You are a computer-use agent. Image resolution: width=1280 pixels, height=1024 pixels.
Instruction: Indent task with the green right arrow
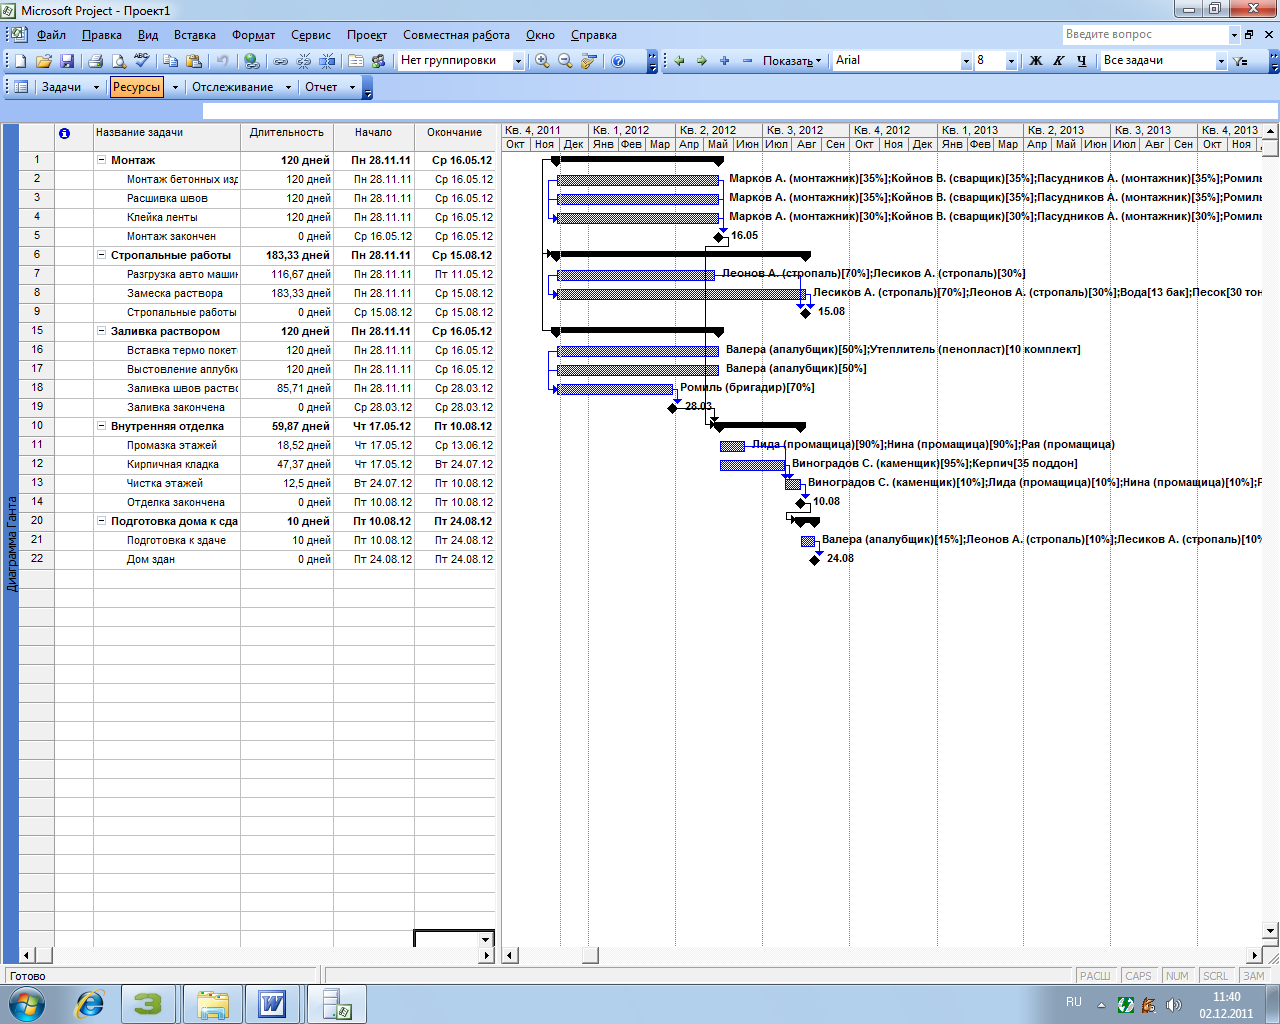[x=702, y=61]
